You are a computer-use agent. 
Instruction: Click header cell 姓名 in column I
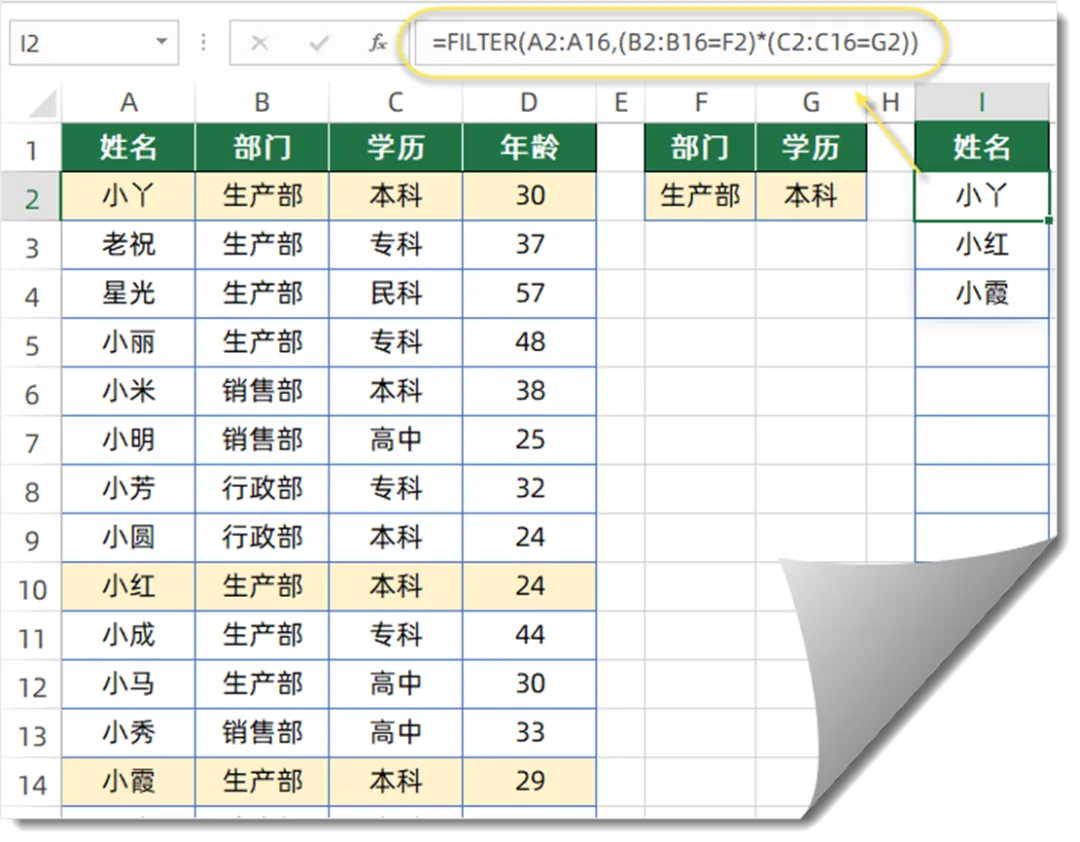tap(982, 147)
